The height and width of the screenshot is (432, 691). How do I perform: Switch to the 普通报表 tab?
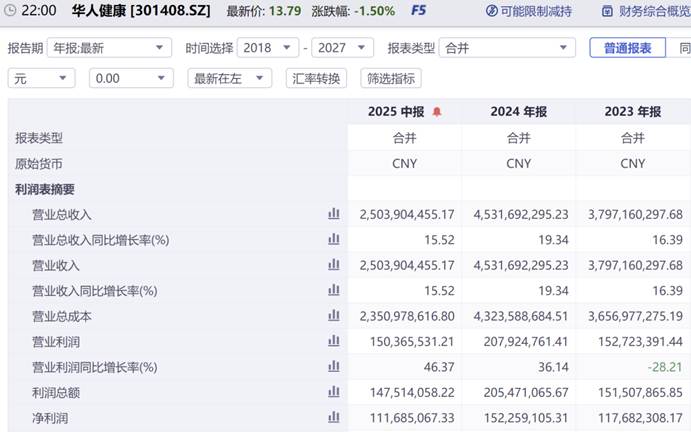point(627,48)
